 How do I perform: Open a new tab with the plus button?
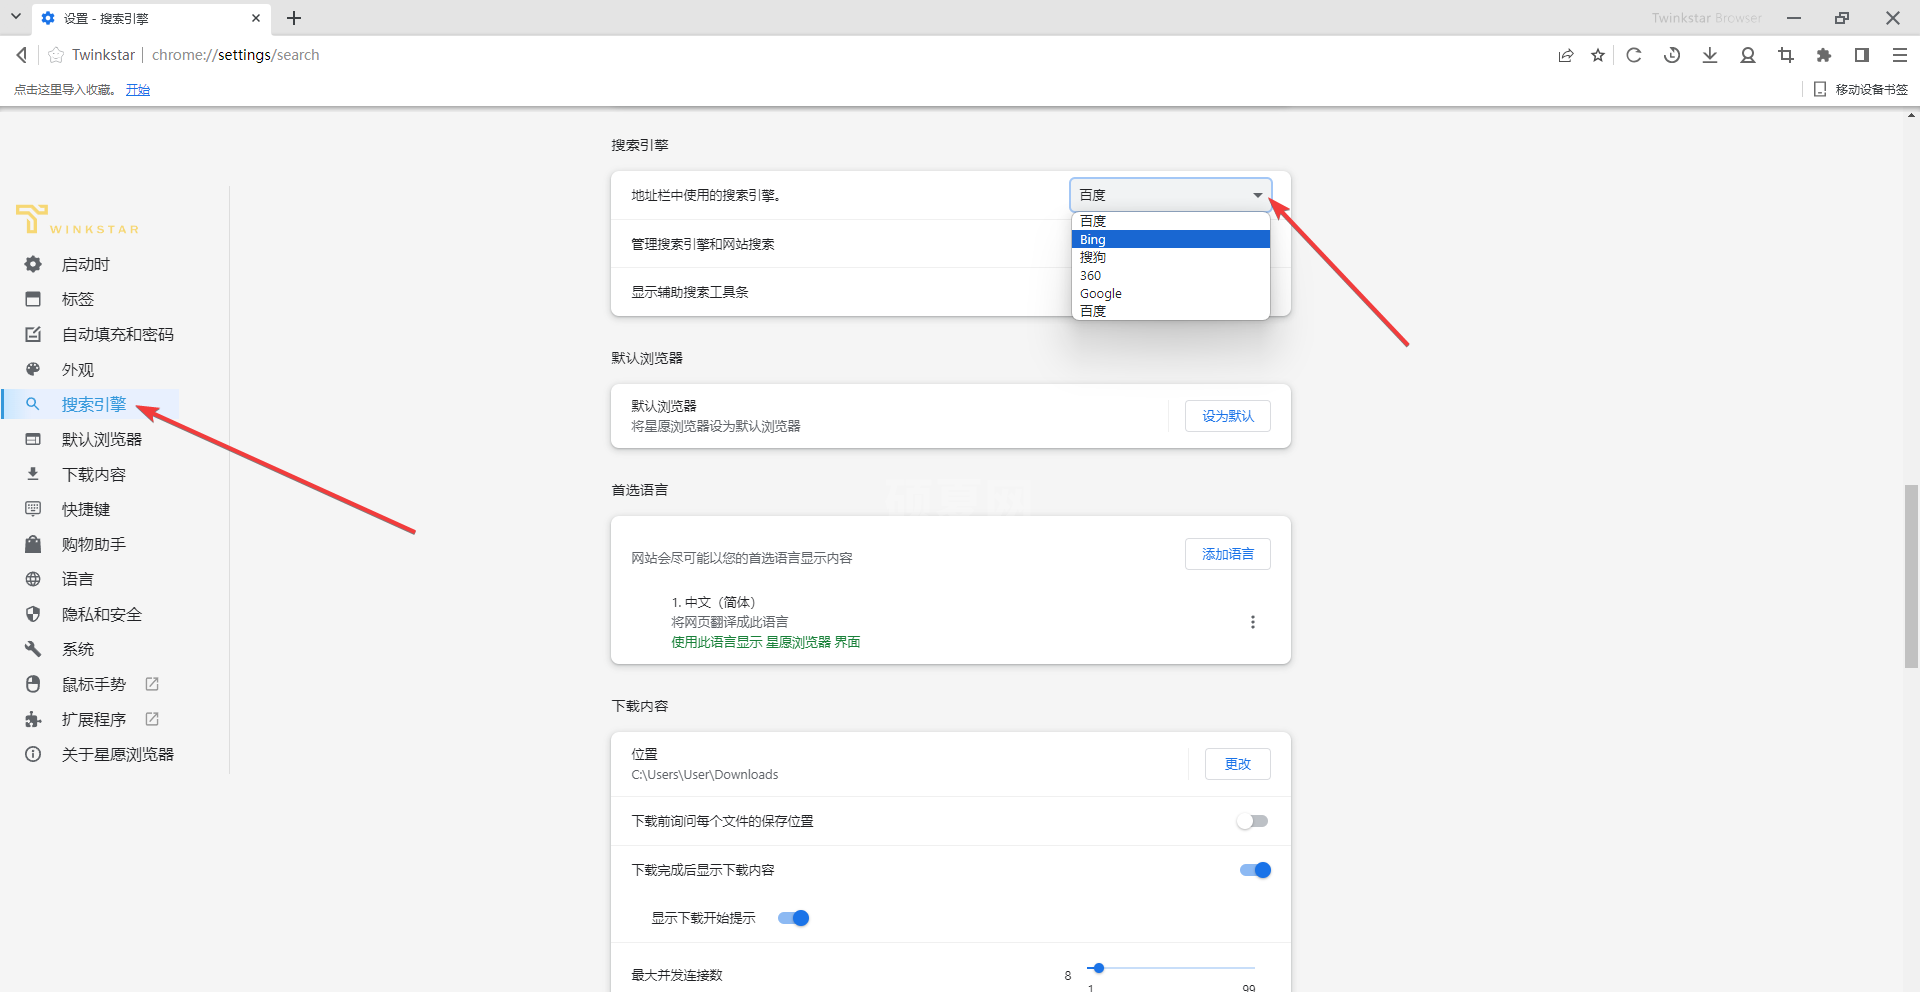[x=294, y=18]
